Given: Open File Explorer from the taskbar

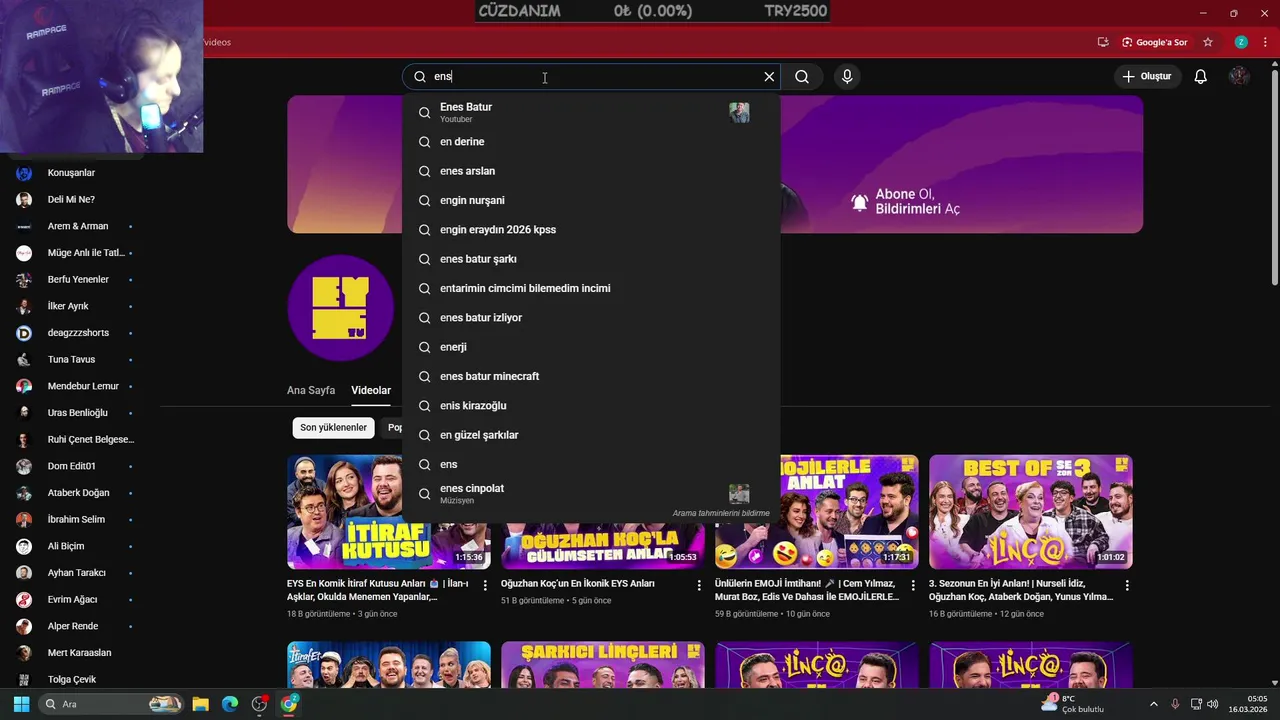Looking at the screenshot, I should tap(200, 704).
